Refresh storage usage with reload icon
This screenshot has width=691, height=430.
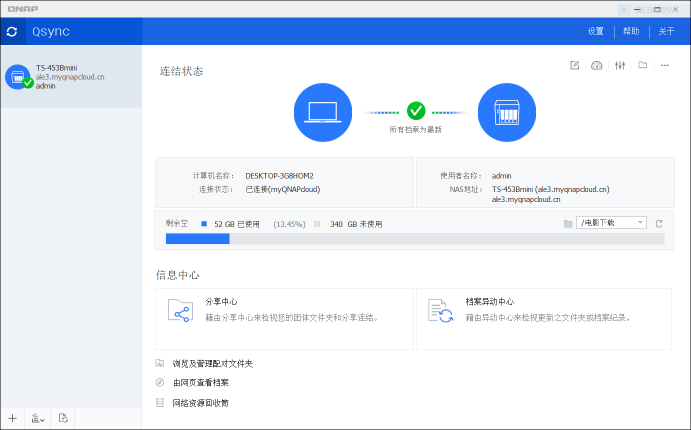[659, 224]
